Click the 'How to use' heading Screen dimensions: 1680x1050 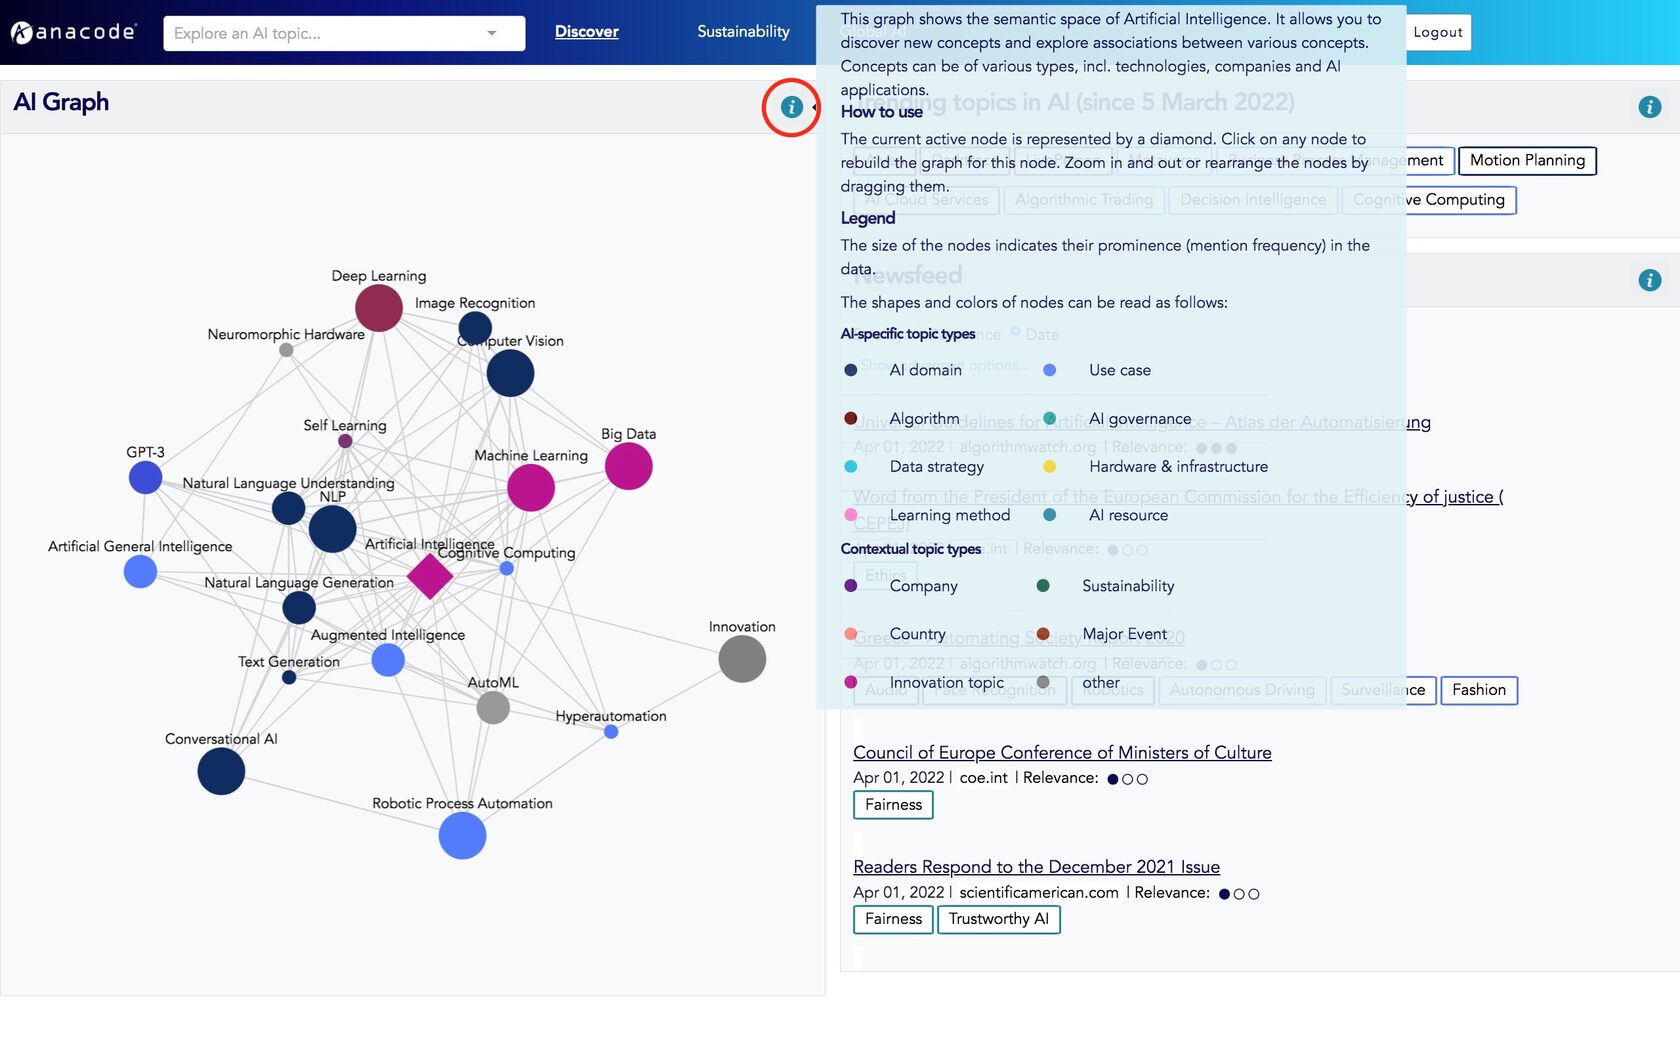click(x=882, y=112)
